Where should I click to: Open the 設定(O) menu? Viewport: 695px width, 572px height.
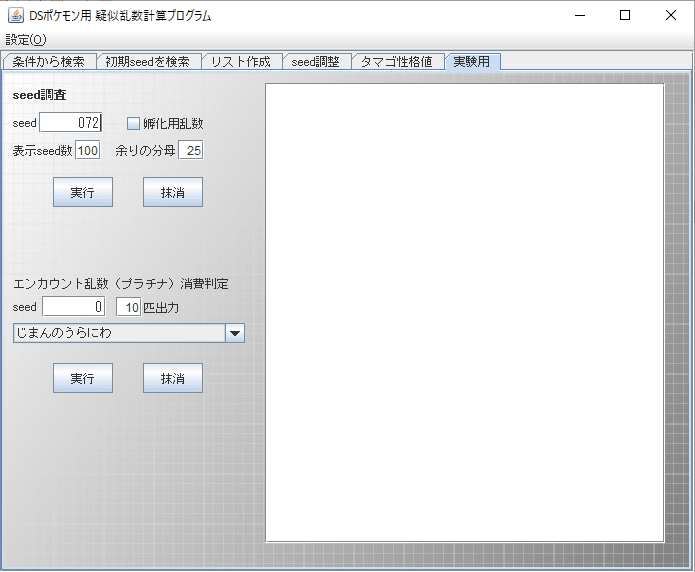click(x=26, y=40)
